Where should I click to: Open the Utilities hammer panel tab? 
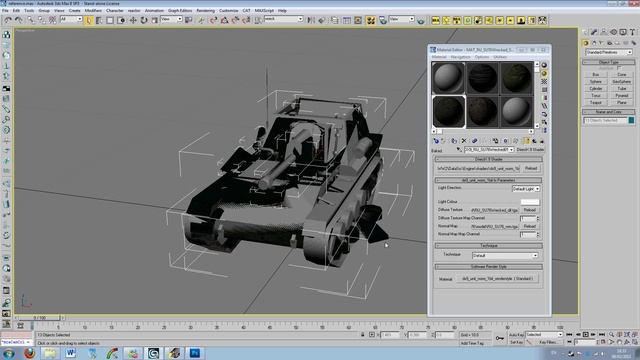(x=632, y=32)
